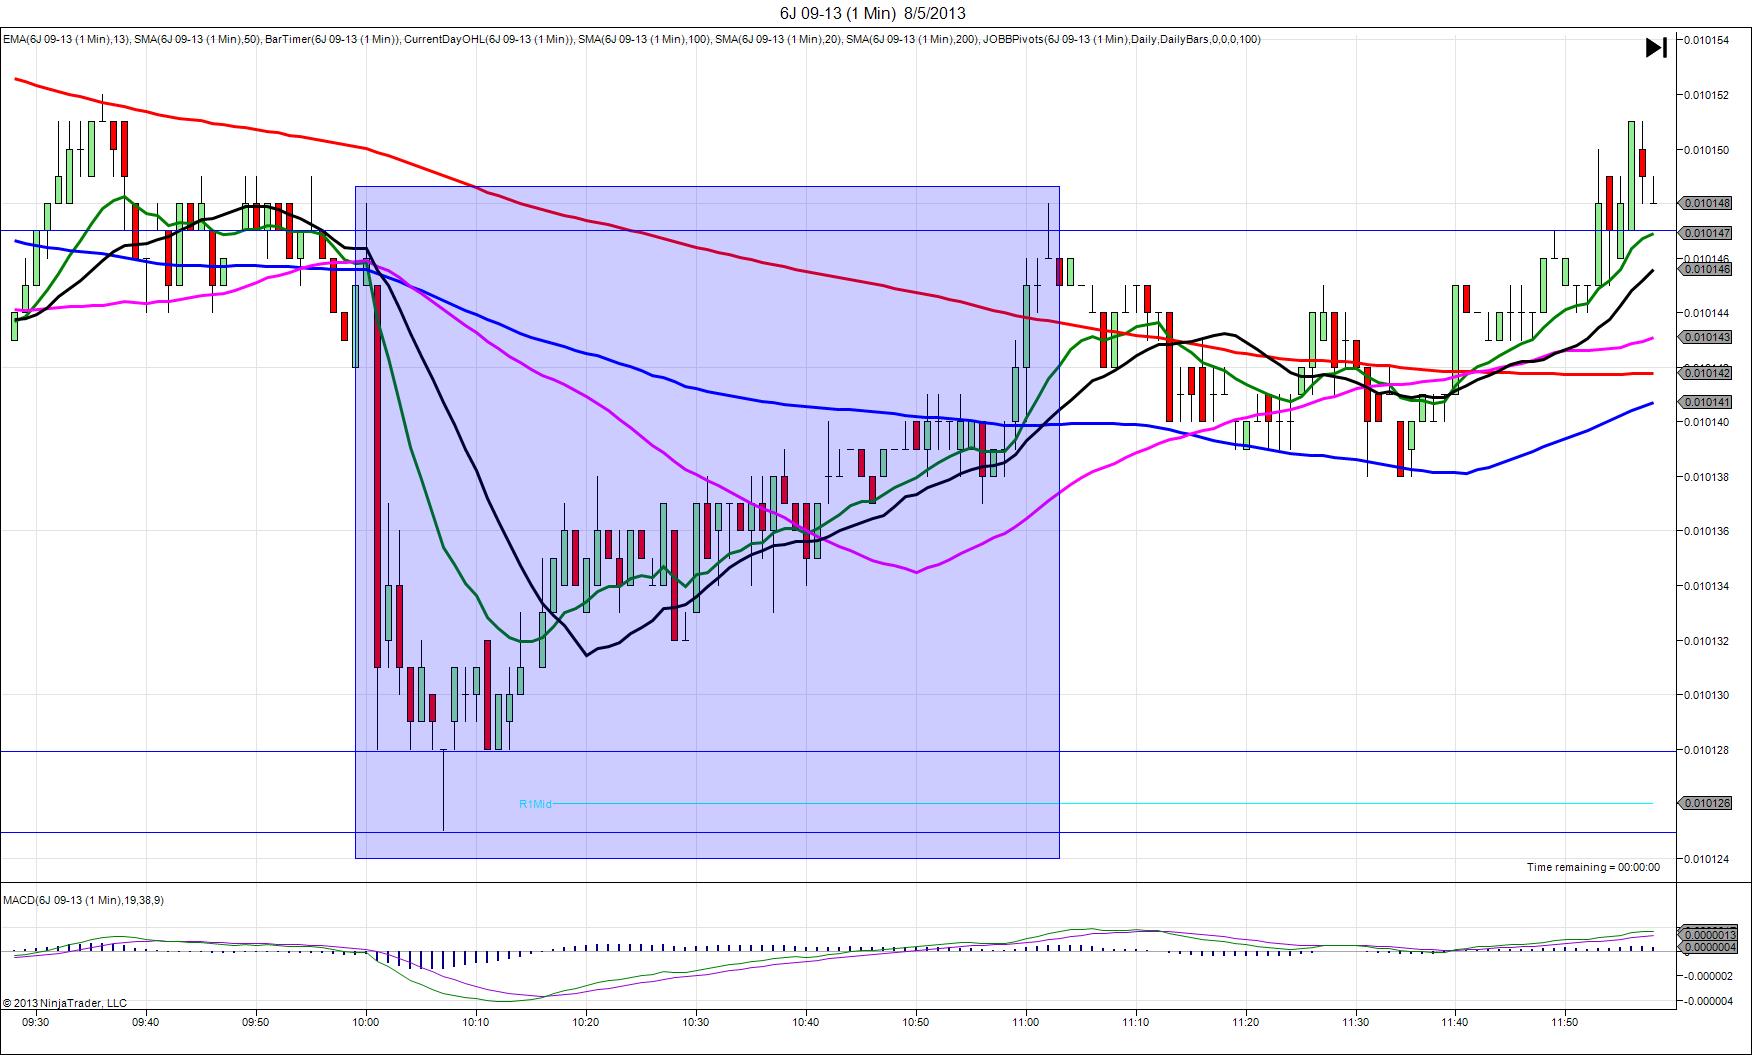Click the '0.010152' price axis label
1752x1055 pixels.
(1707, 95)
